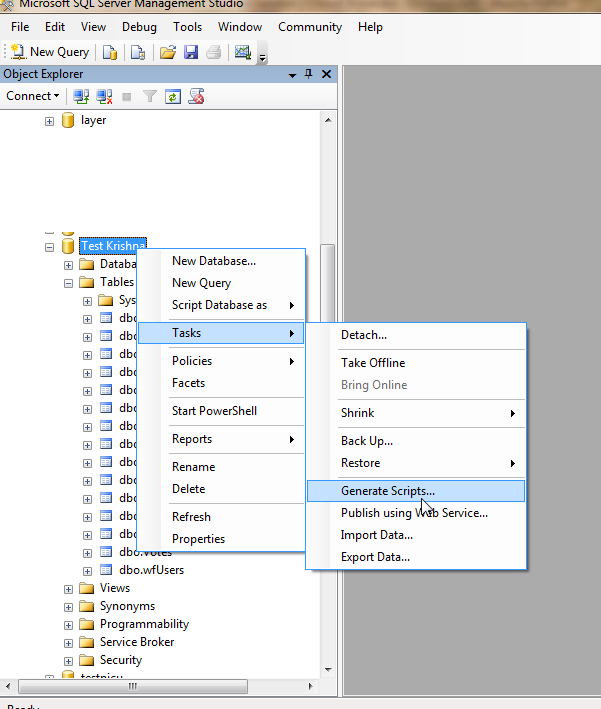The height and width of the screenshot is (709, 601).
Task: Select Detach... in Tasks submenu
Action: [x=416, y=335]
